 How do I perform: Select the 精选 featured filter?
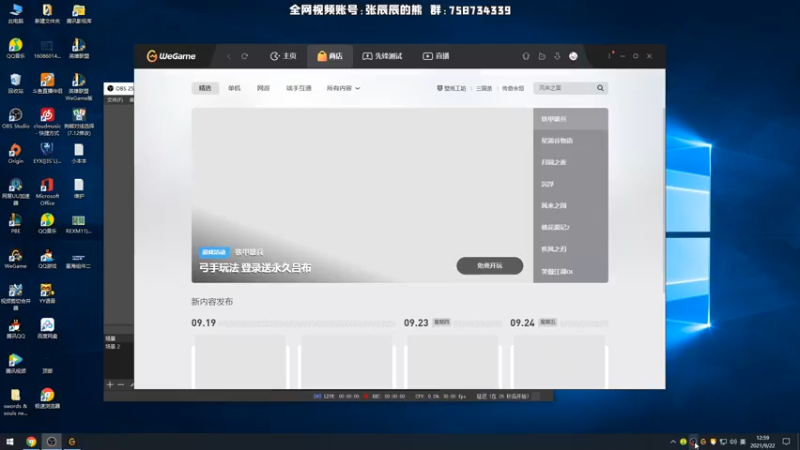point(205,88)
